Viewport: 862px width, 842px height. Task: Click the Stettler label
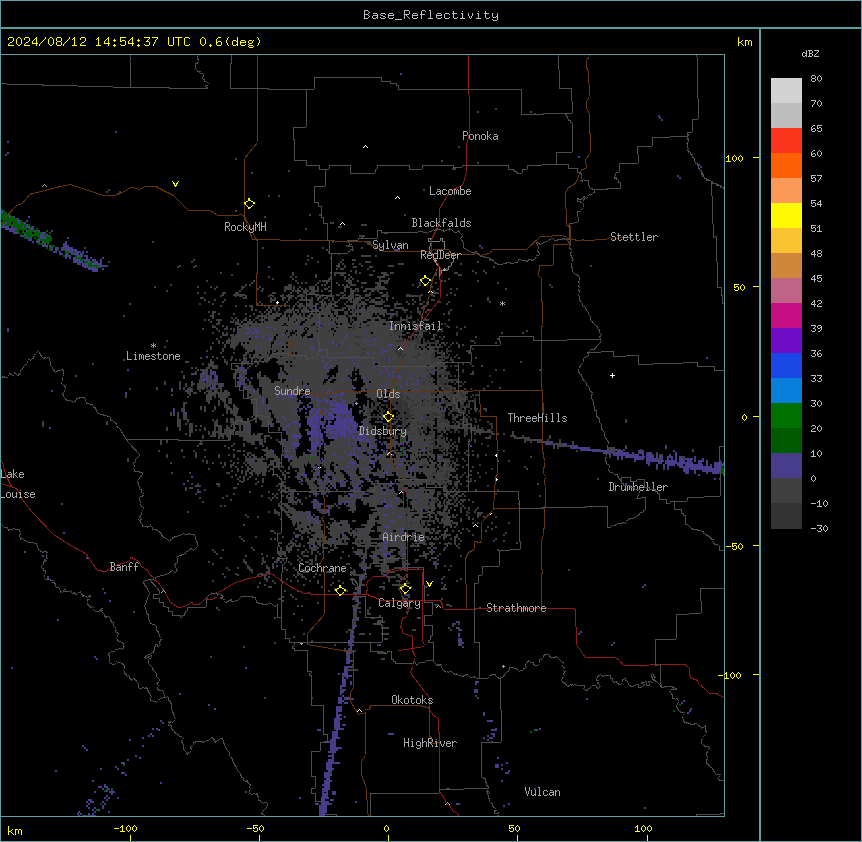[634, 237]
